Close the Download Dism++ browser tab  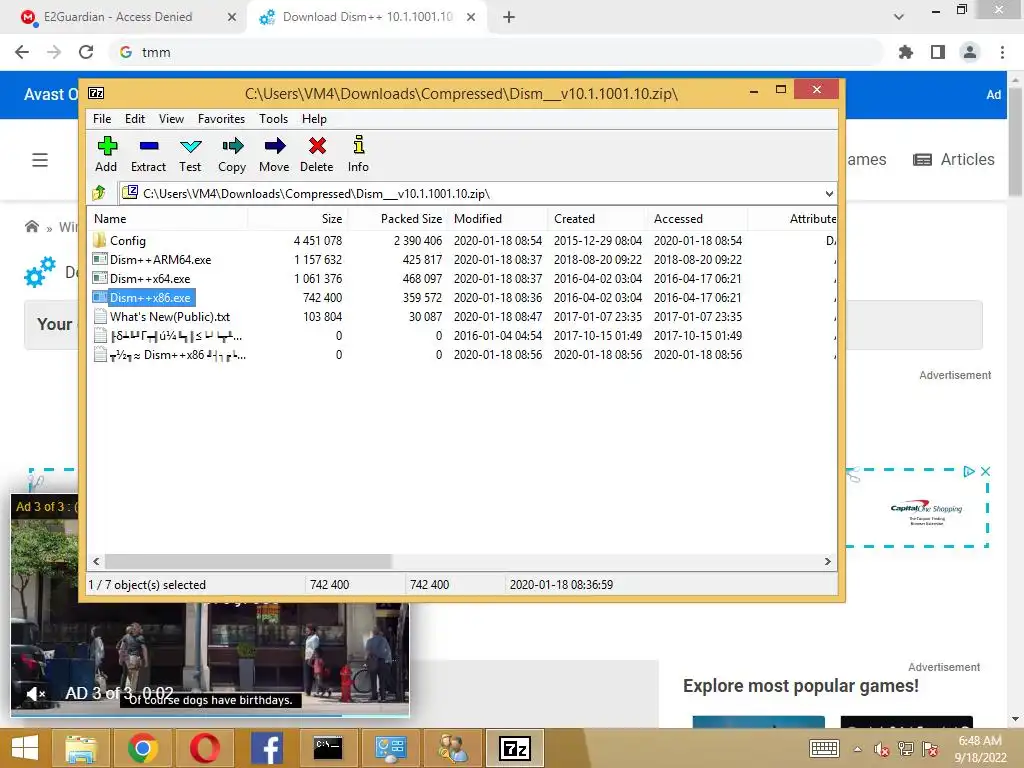coord(471,17)
